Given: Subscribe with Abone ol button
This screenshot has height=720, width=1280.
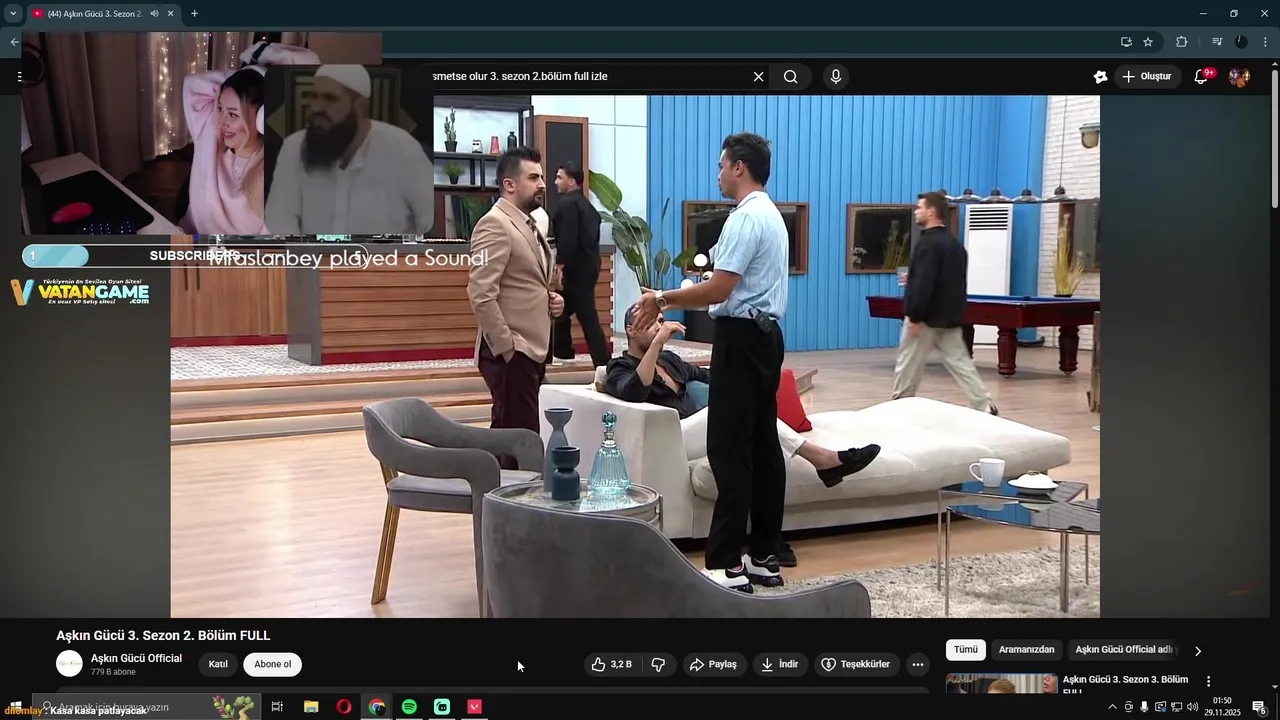Looking at the screenshot, I should (x=272, y=664).
